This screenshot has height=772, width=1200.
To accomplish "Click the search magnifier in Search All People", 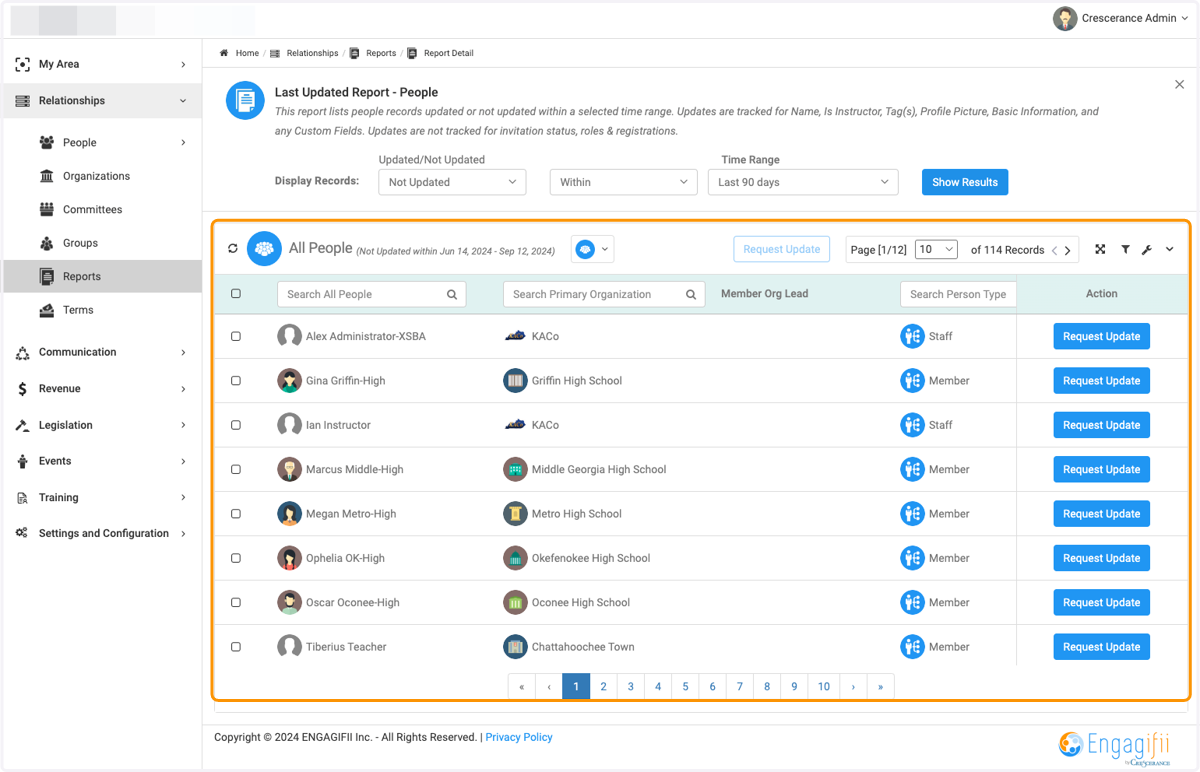I will 452,294.
